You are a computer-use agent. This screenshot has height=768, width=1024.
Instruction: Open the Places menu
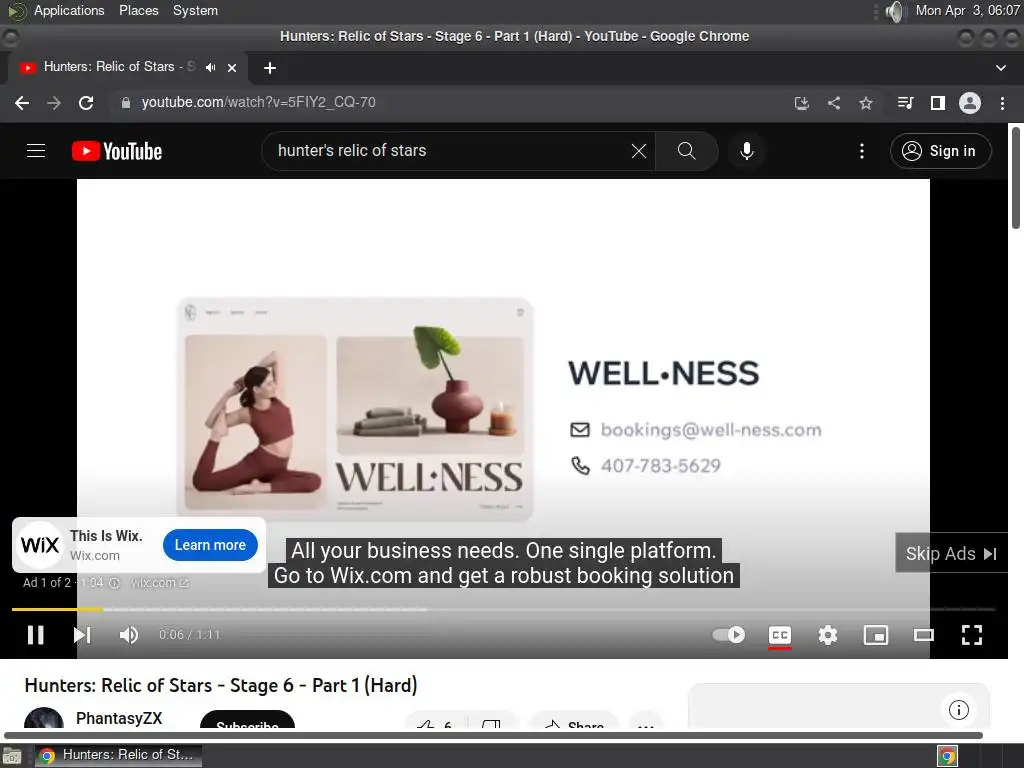(x=138, y=10)
